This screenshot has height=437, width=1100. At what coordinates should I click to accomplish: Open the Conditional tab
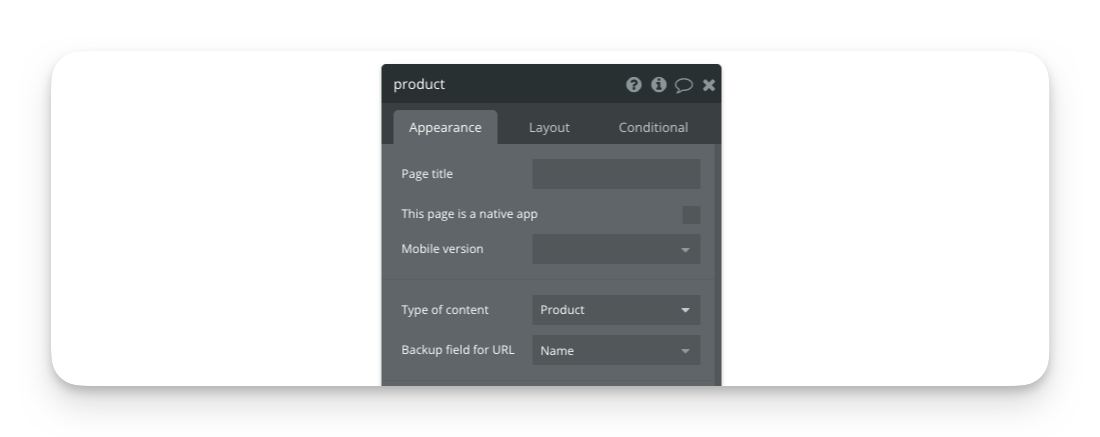pos(653,128)
